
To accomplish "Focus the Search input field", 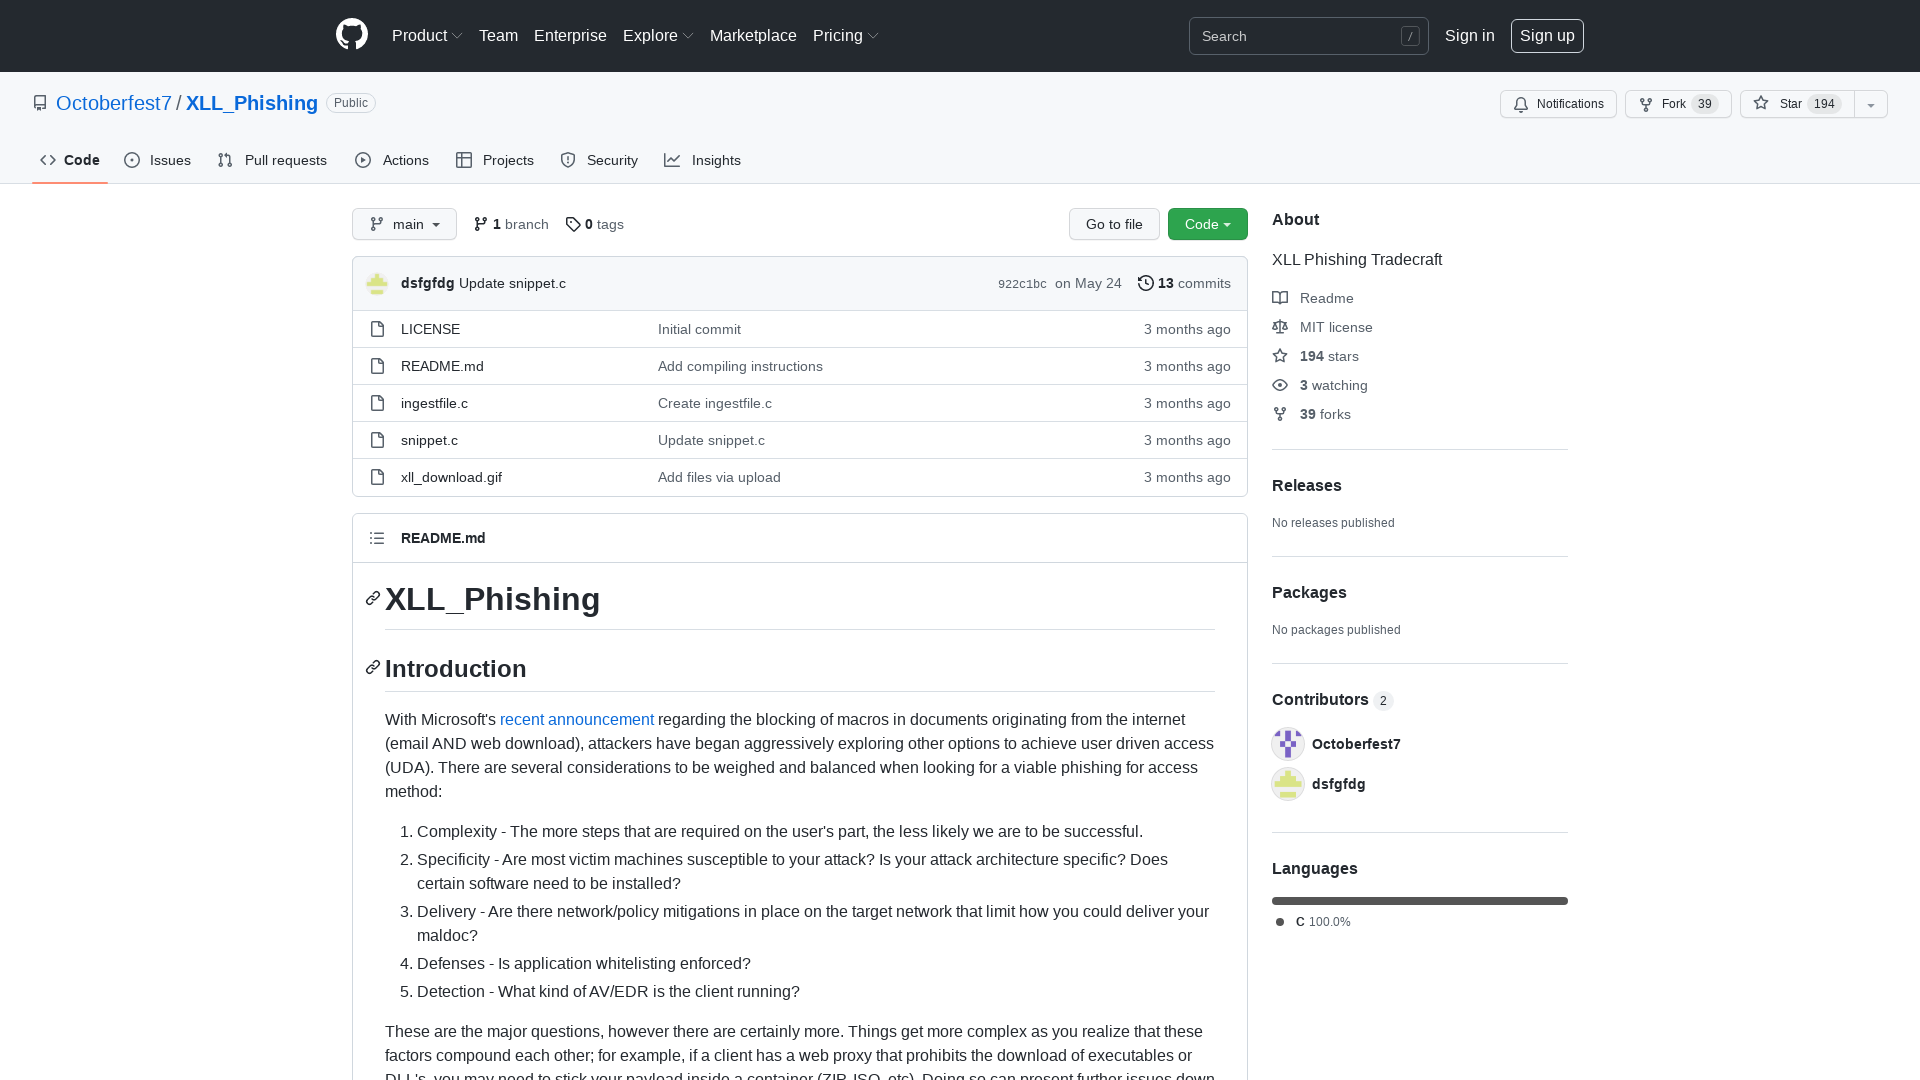I will tap(1309, 36).
